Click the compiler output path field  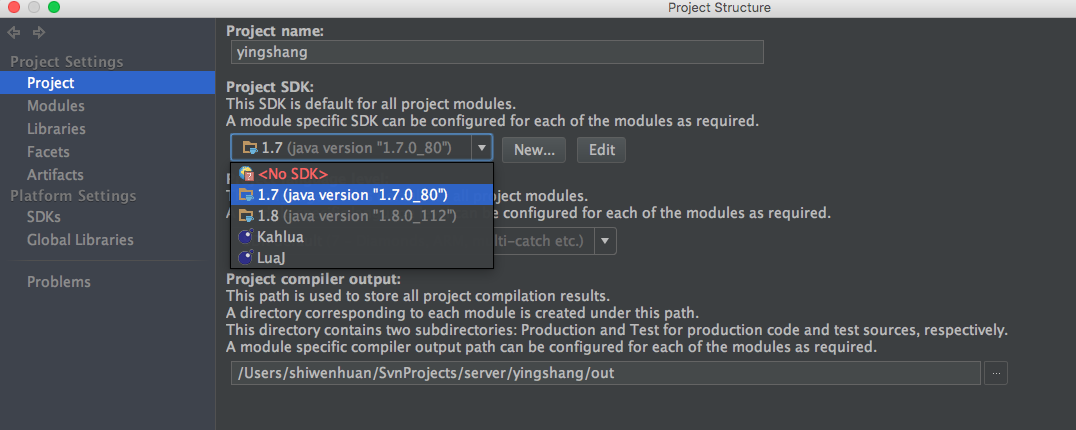[x=604, y=373]
